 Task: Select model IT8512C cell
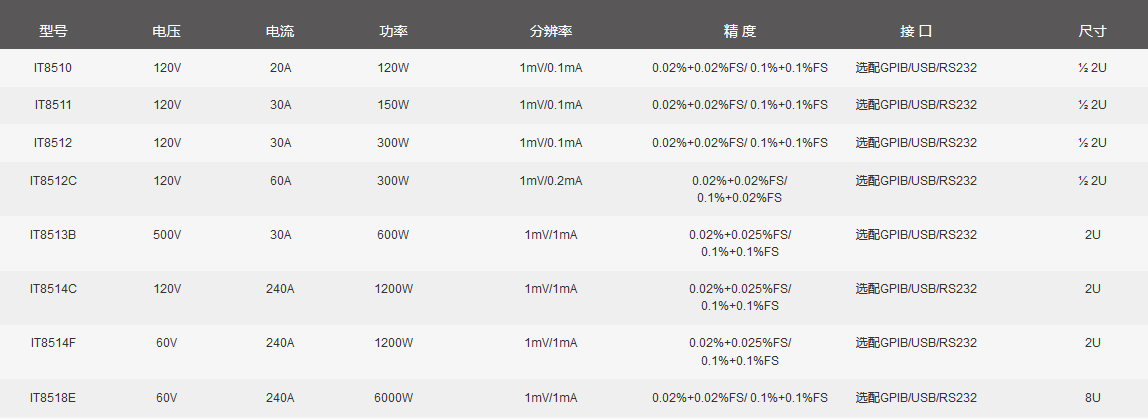53,180
